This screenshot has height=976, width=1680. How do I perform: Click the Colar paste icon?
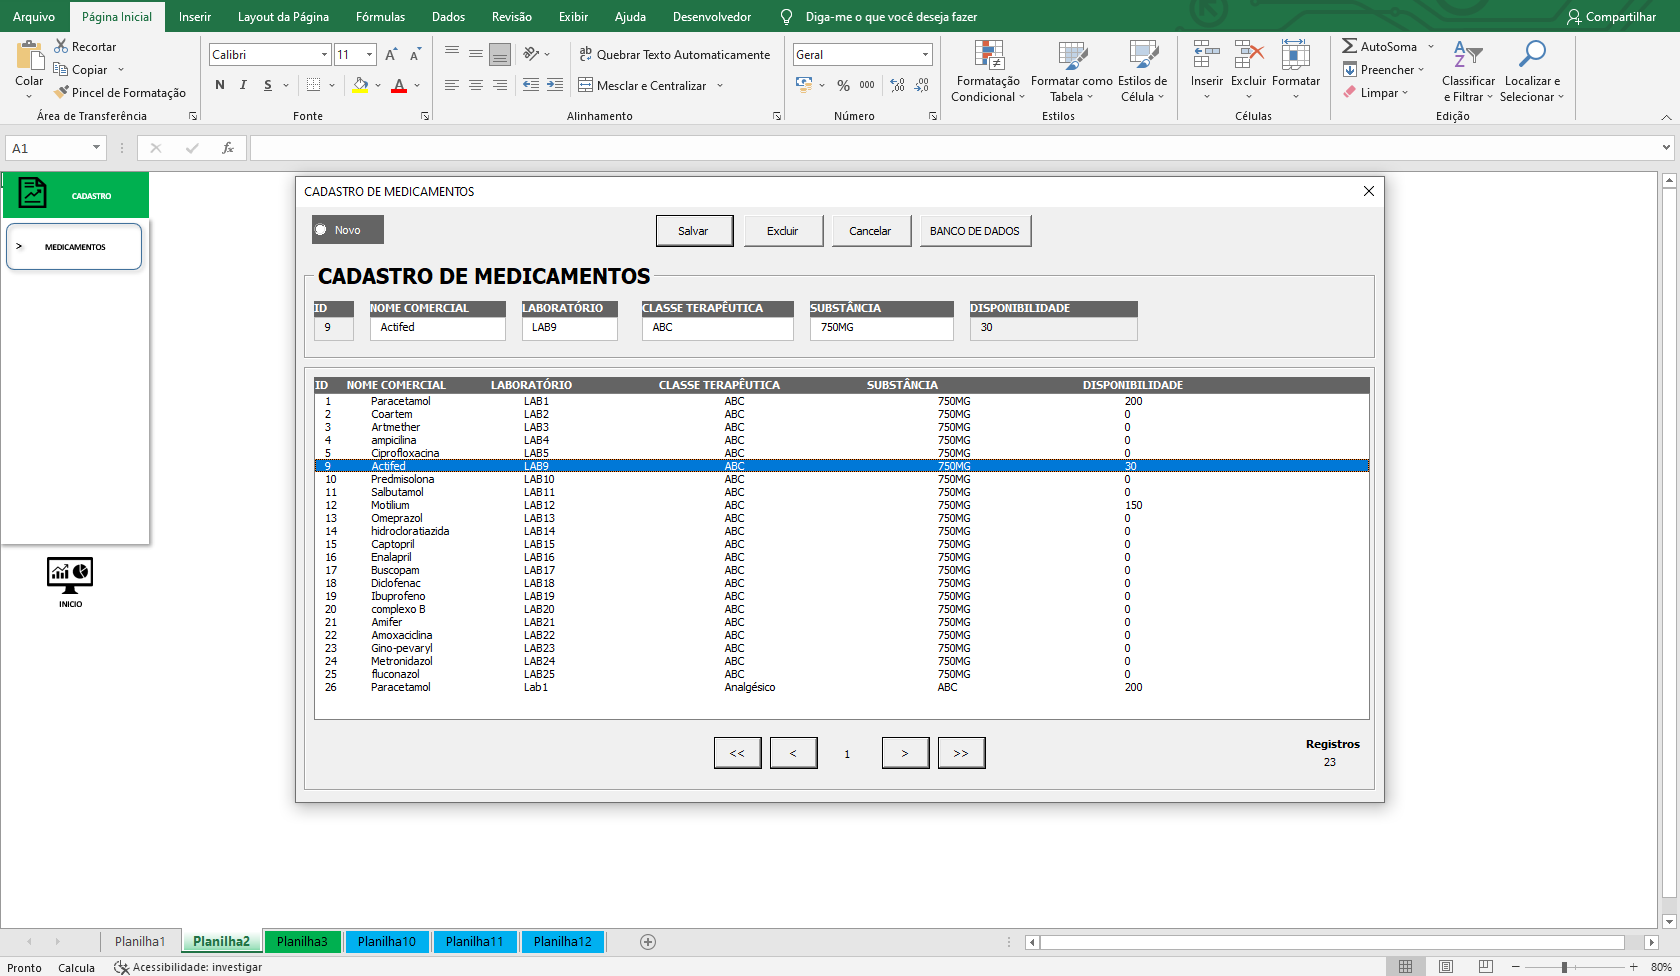pos(29,57)
